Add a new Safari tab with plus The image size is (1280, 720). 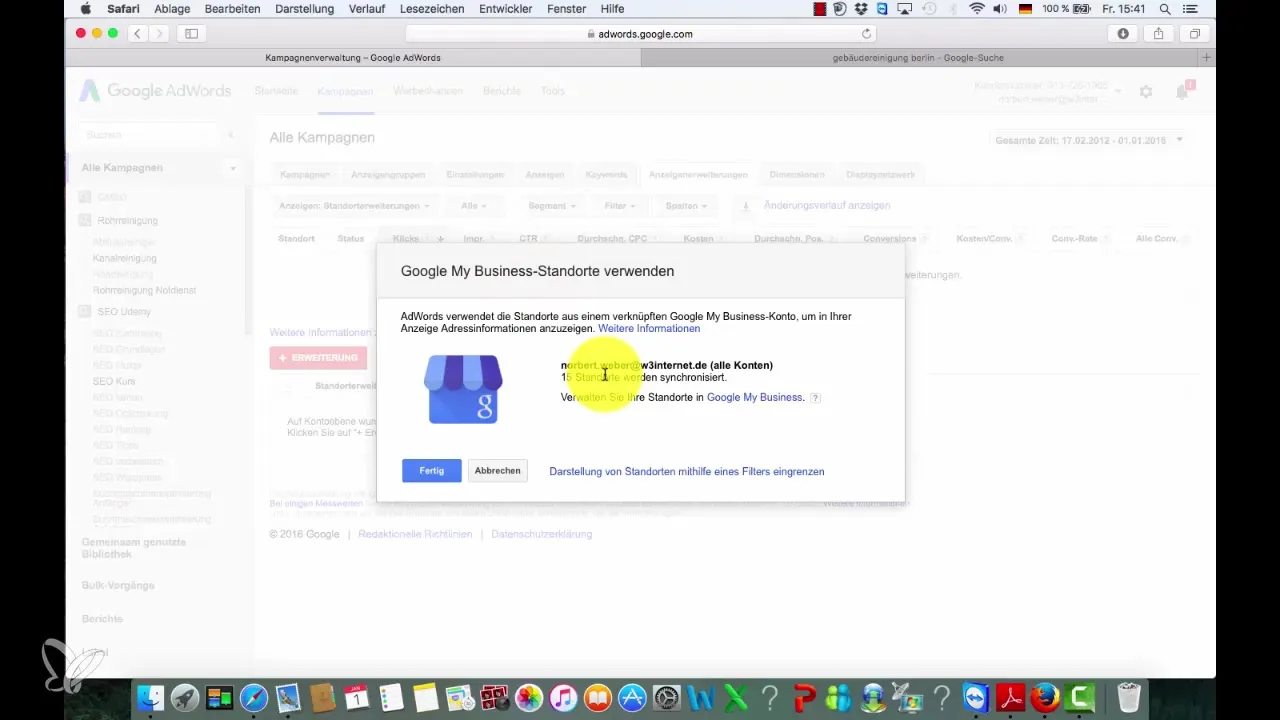point(1207,58)
